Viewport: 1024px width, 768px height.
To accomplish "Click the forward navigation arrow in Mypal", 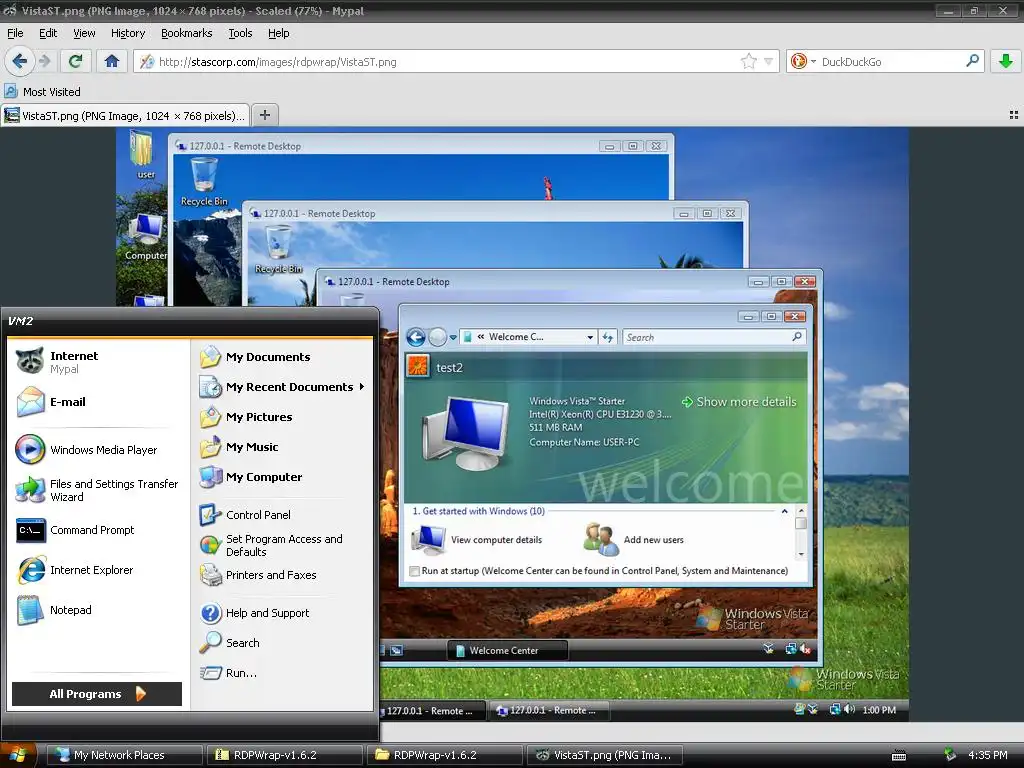I will click(44, 61).
